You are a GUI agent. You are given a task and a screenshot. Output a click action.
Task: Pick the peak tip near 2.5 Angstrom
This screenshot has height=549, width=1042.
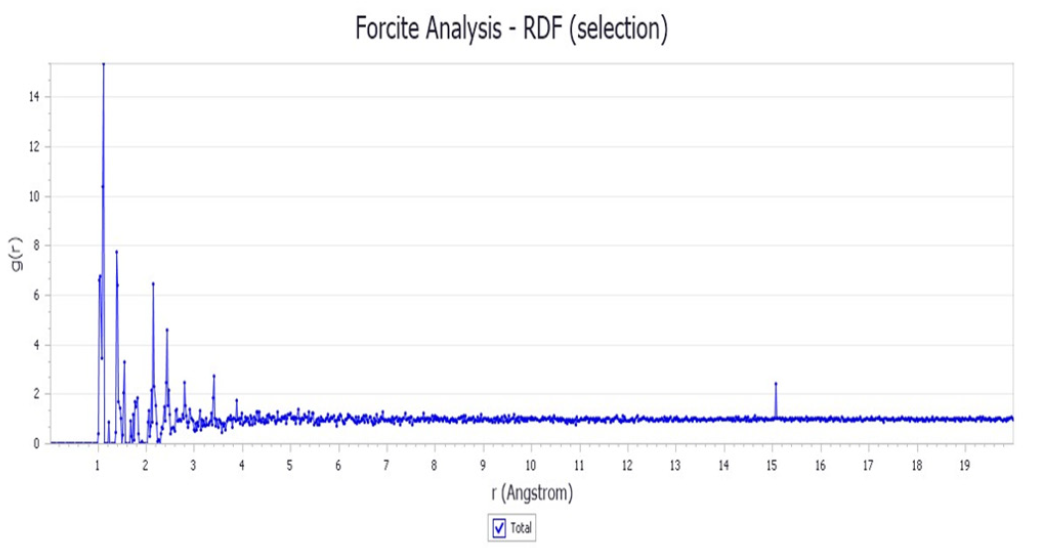coord(167,330)
